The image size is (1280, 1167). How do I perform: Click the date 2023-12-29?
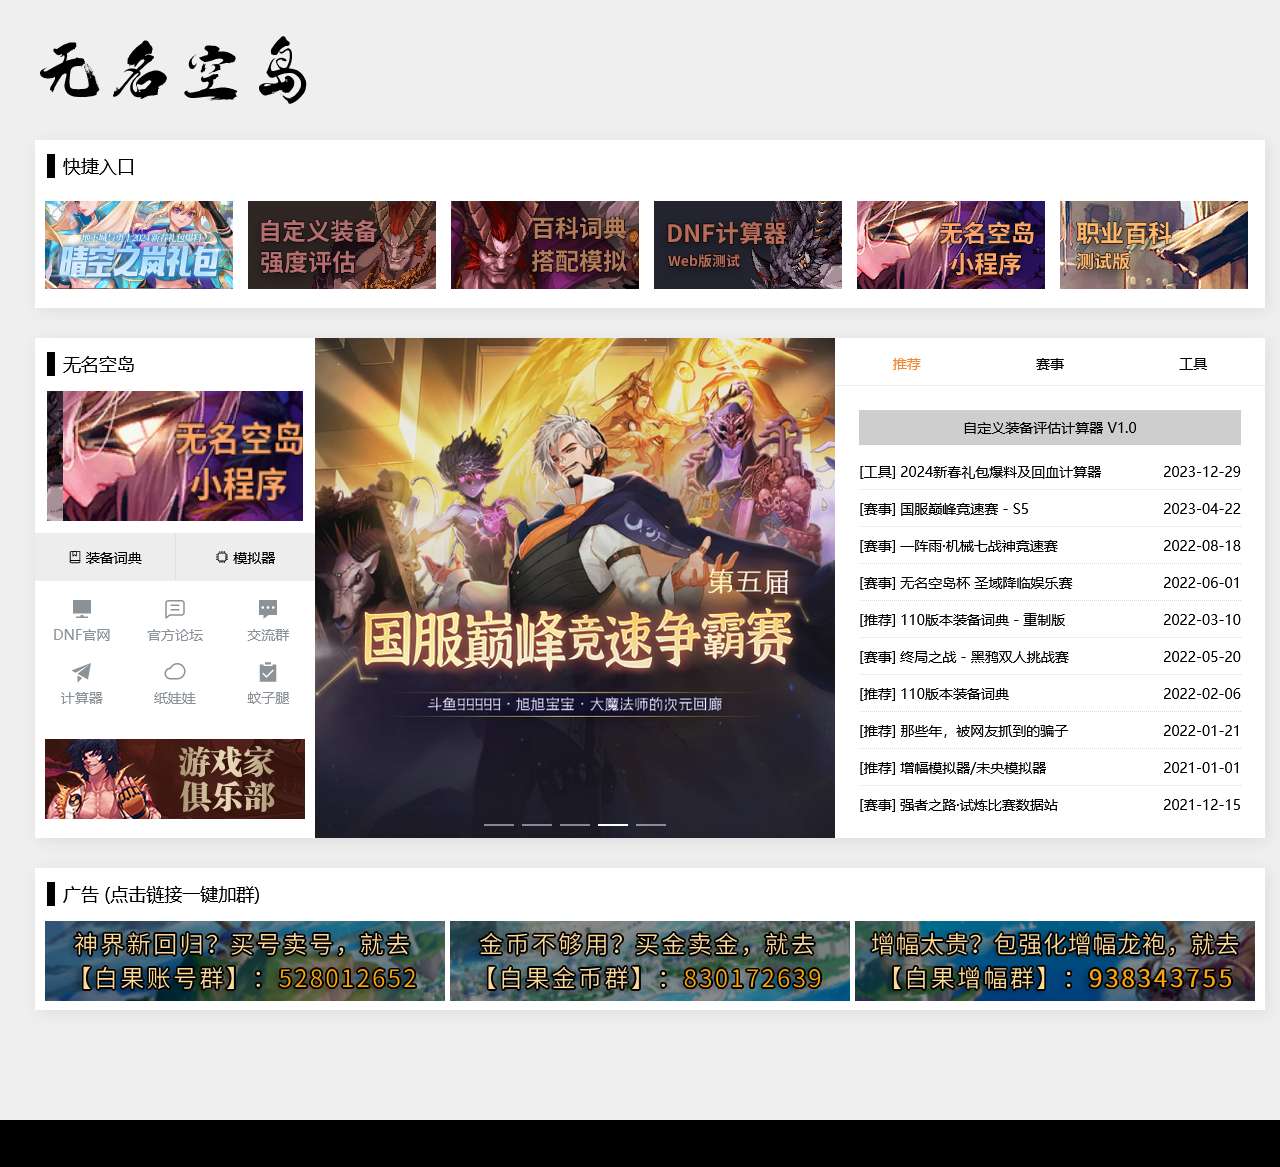pyautogui.click(x=1202, y=472)
